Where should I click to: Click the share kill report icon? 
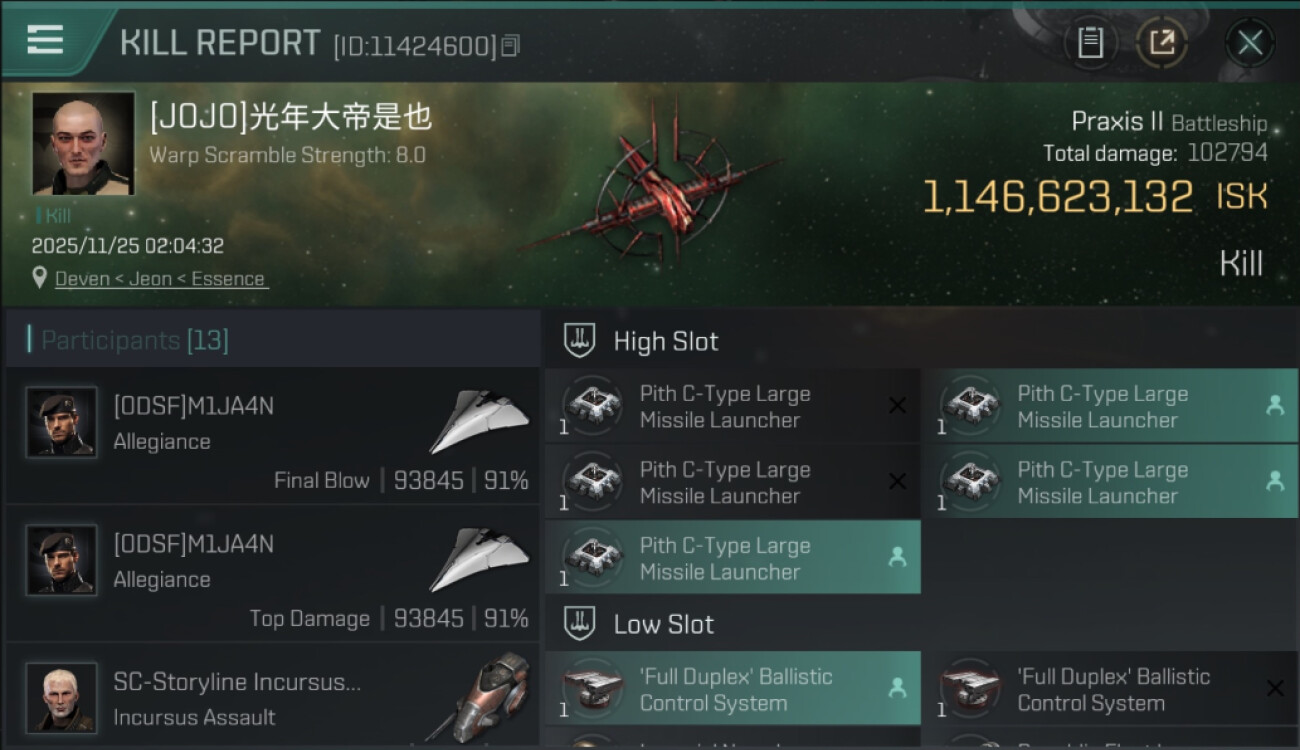[1162, 43]
